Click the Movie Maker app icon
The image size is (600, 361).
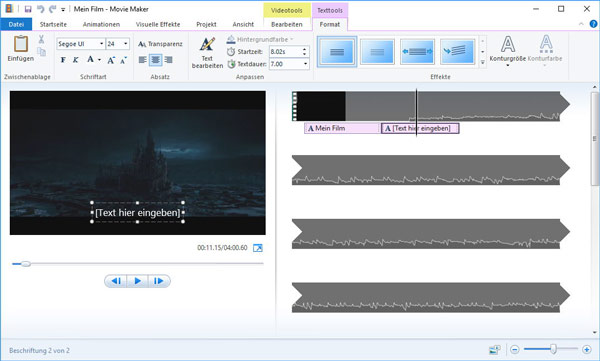pos(9,8)
